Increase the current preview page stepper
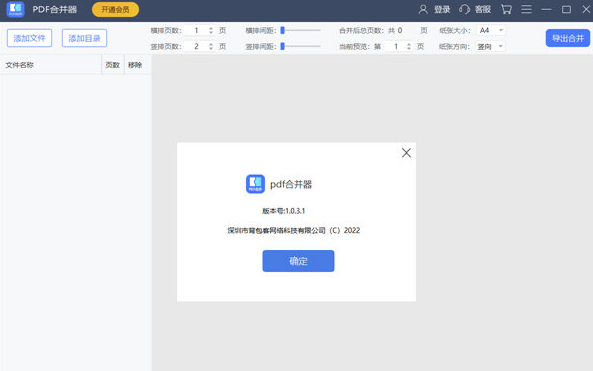This screenshot has height=371, width=593. (x=409, y=44)
